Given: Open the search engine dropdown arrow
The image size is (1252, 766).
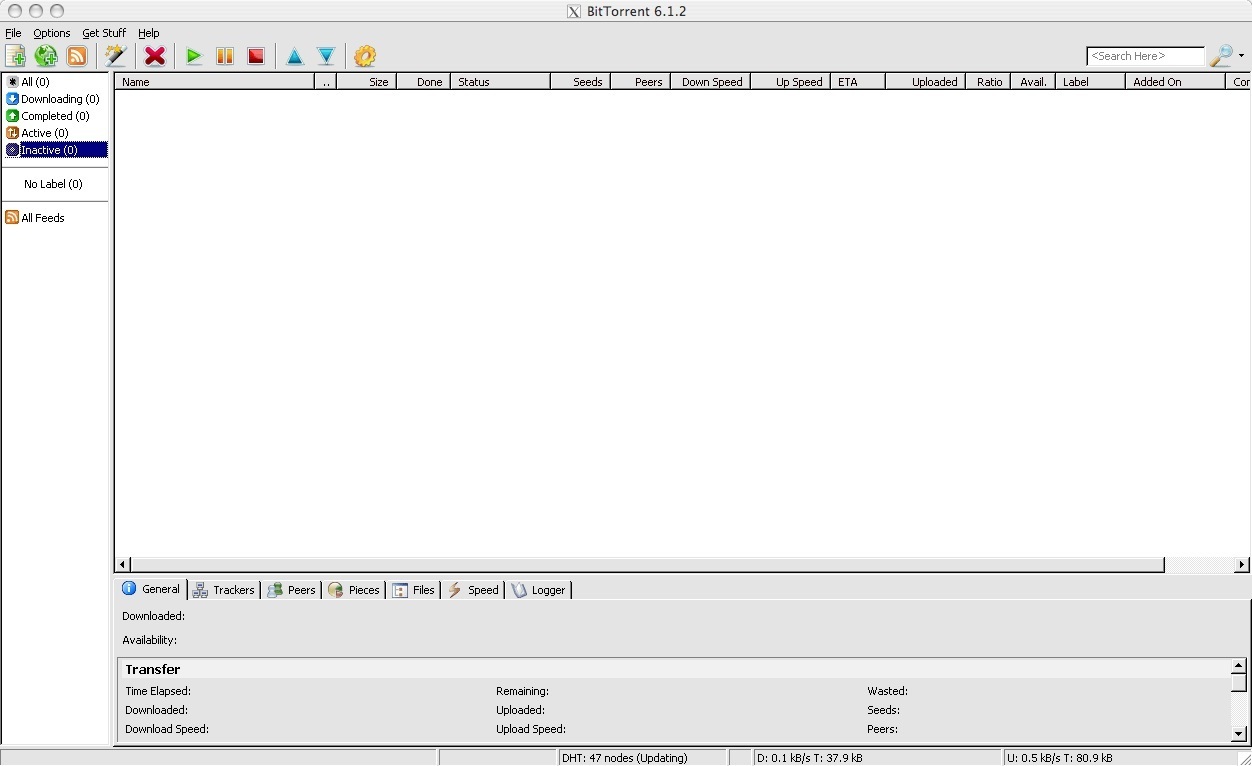Looking at the screenshot, I should (1241, 56).
